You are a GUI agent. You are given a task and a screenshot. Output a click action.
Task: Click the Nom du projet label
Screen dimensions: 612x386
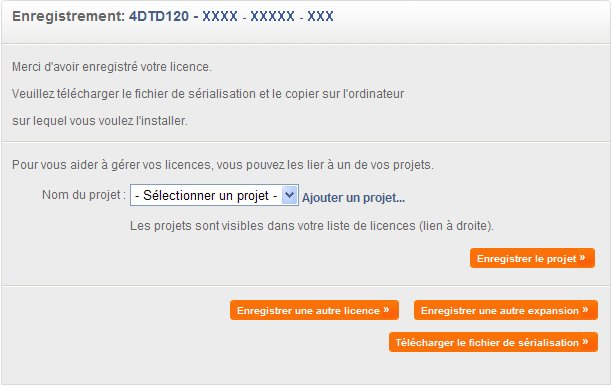pos(84,194)
